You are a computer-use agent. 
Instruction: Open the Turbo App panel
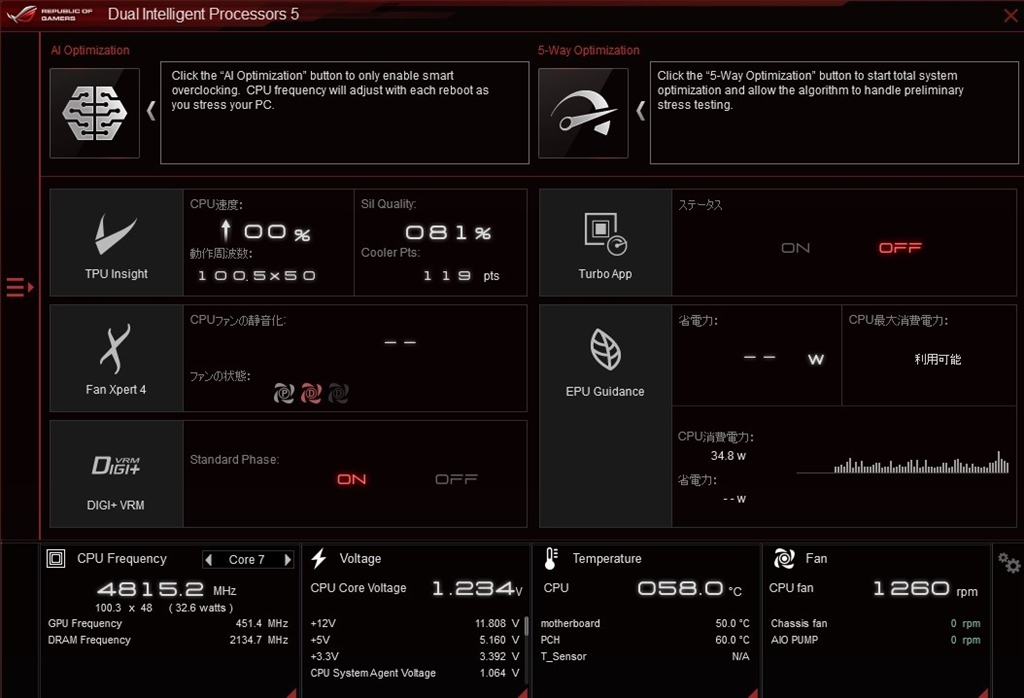pos(605,243)
